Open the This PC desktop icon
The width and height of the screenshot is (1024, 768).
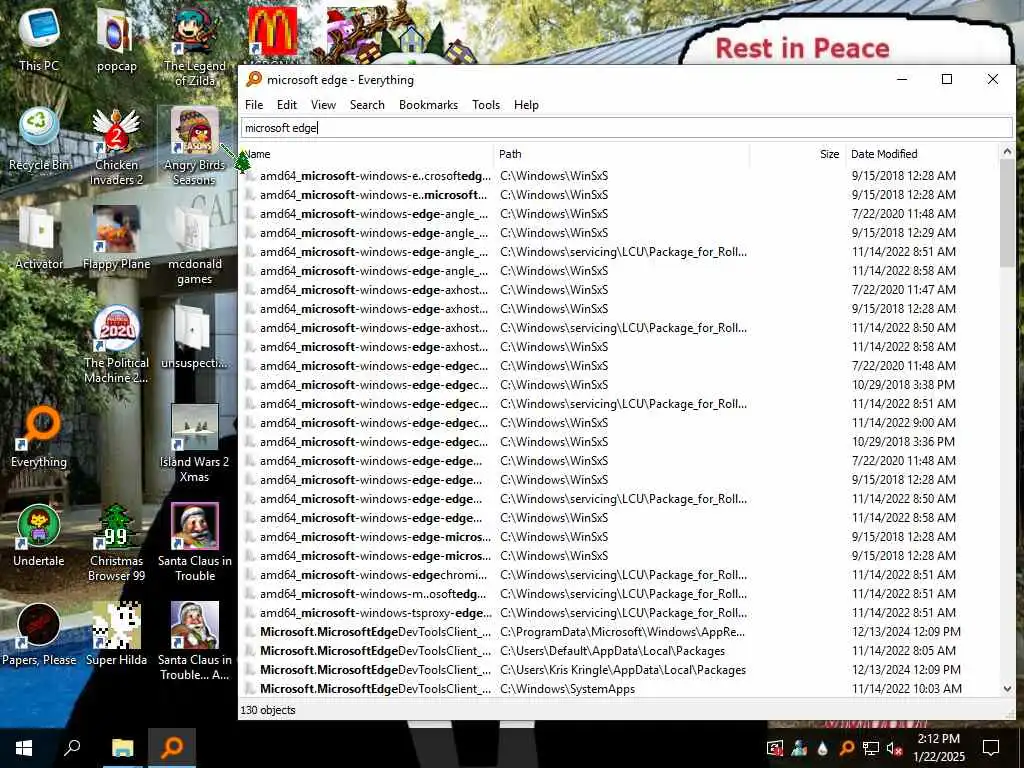[39, 39]
